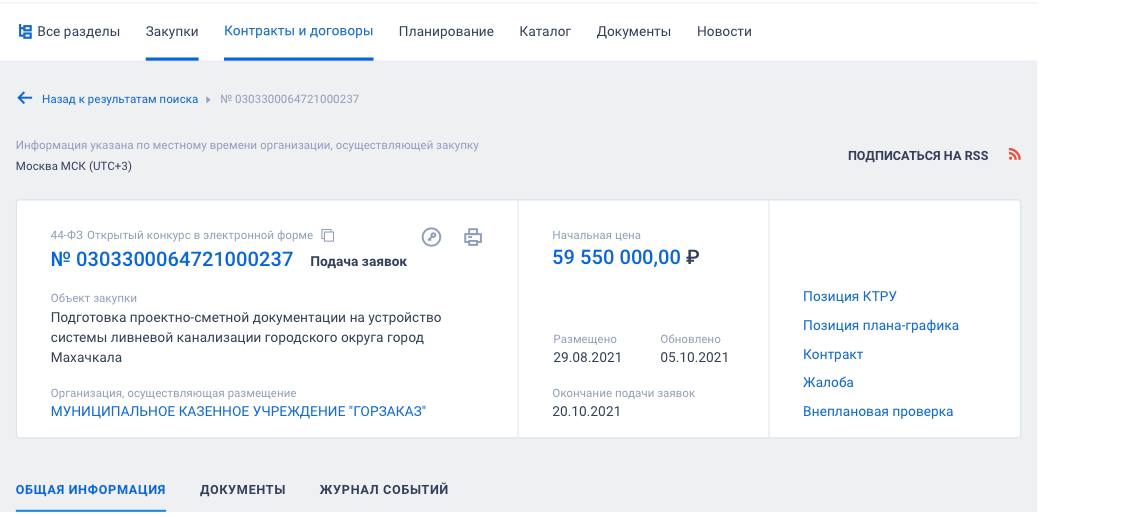Click the breadcrumb number № 0303300064721000237
This screenshot has height=517, width=1125.
(289, 99)
